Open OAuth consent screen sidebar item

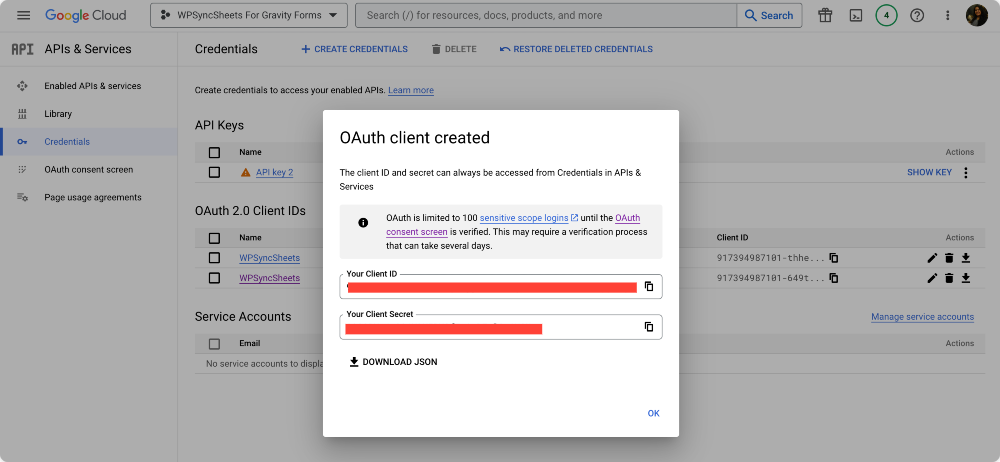89,170
